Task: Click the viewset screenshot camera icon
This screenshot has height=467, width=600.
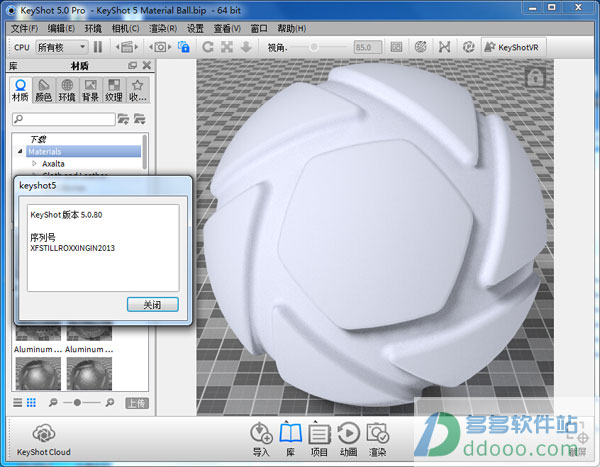Action: (160, 47)
